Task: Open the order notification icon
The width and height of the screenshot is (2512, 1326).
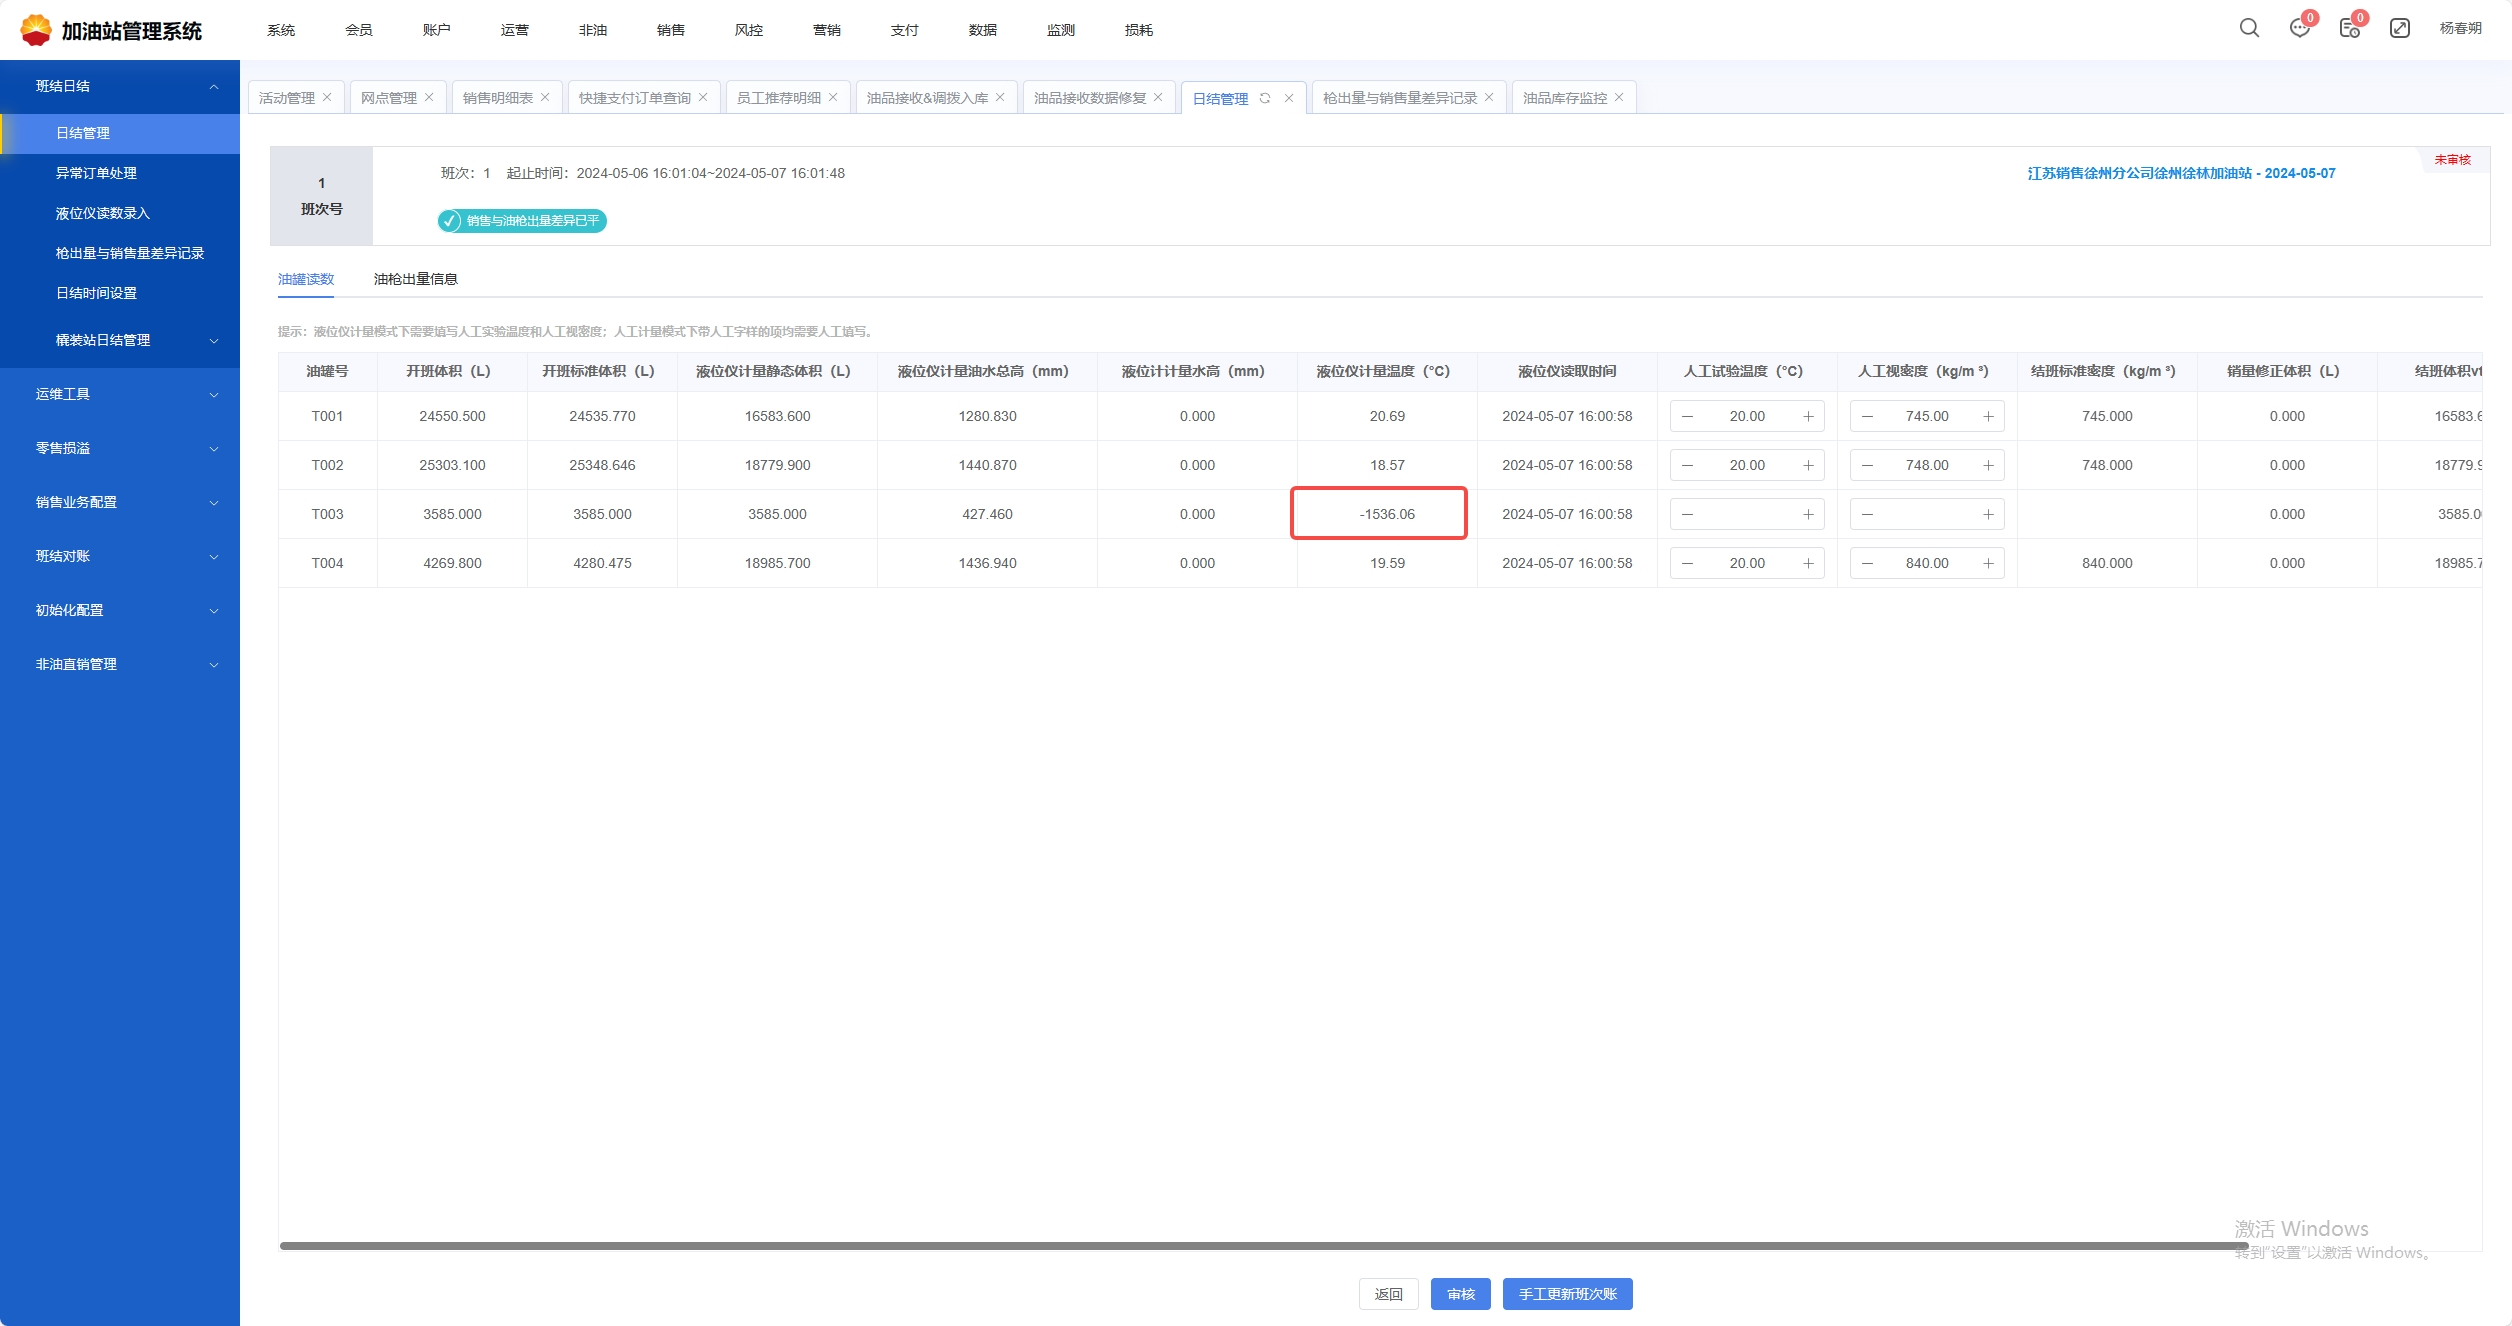Action: click(x=2349, y=28)
